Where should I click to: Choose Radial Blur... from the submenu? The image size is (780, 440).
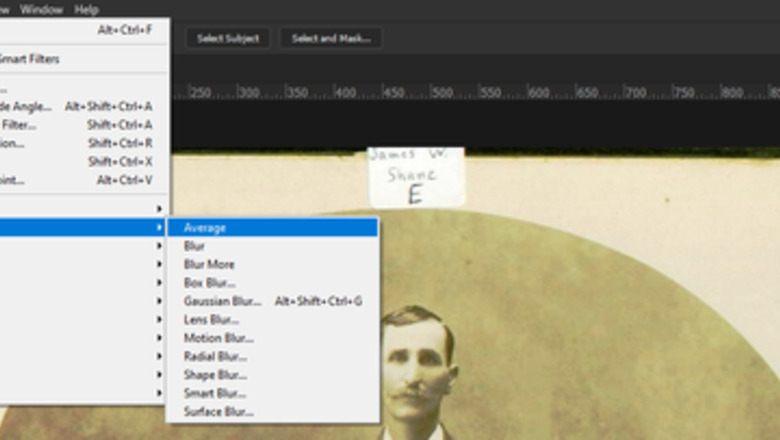point(272,356)
